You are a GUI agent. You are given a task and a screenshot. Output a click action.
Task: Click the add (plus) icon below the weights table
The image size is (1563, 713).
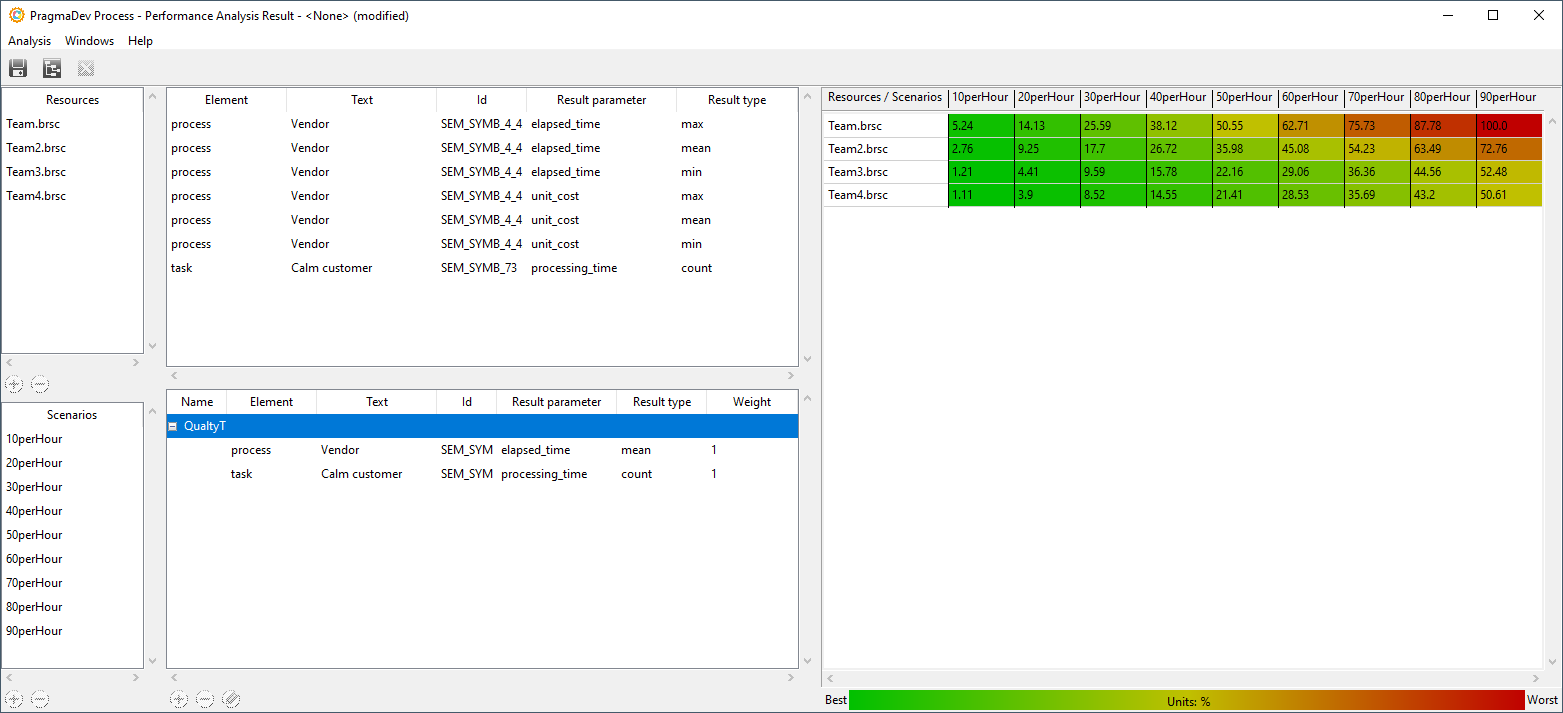click(178, 699)
